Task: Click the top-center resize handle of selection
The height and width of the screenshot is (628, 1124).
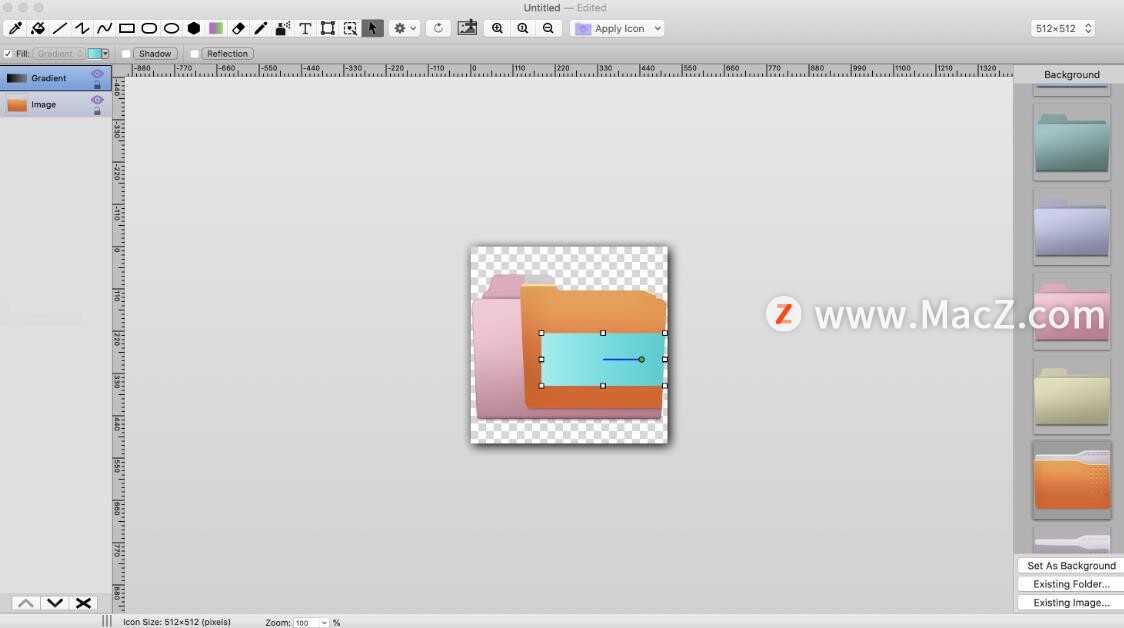Action: tap(603, 333)
